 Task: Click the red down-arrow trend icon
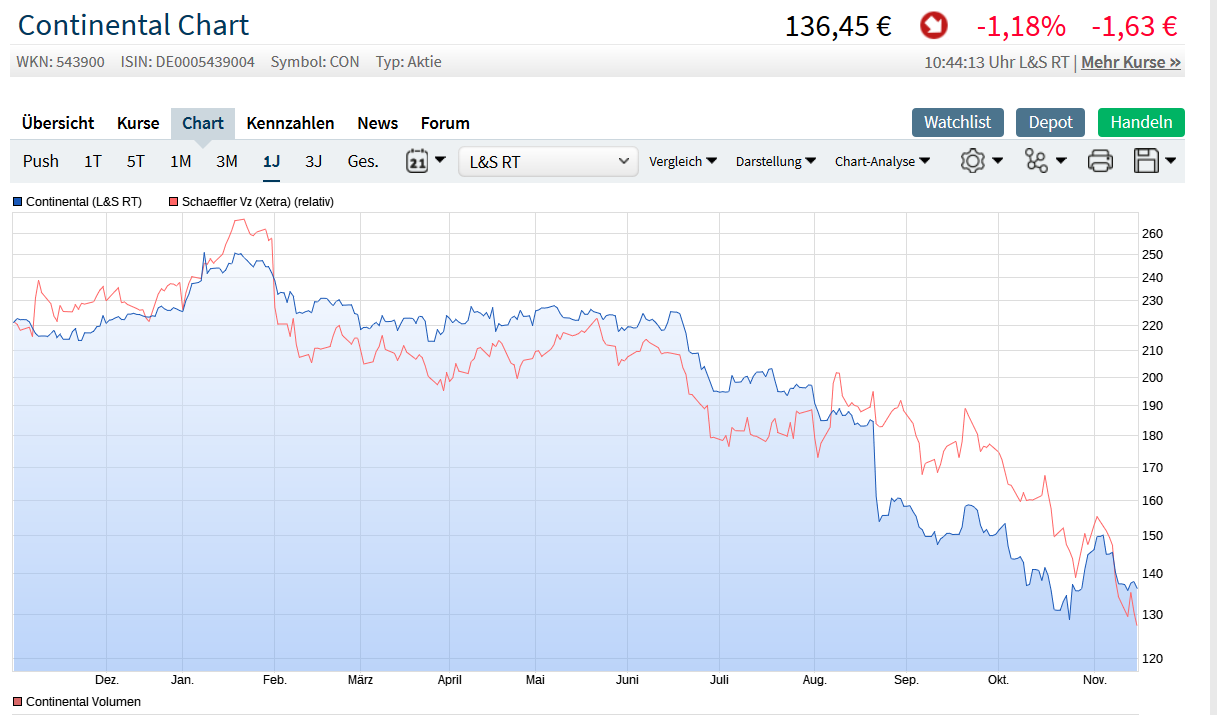coord(934,25)
